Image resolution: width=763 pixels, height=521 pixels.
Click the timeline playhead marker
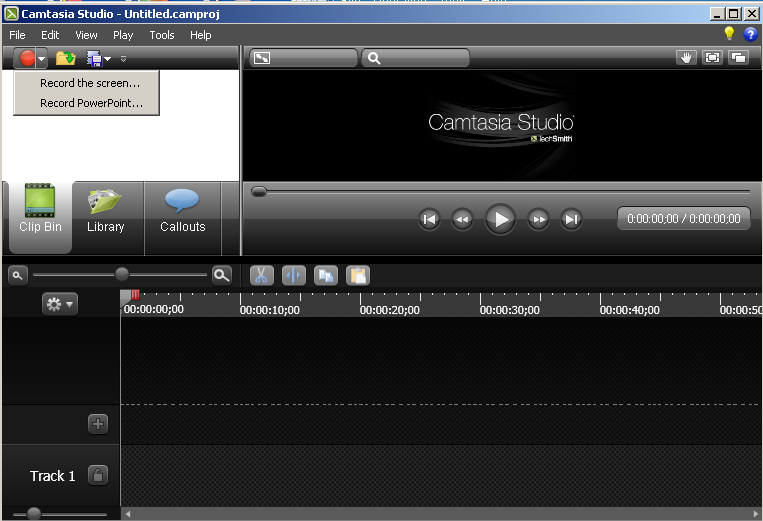130,295
